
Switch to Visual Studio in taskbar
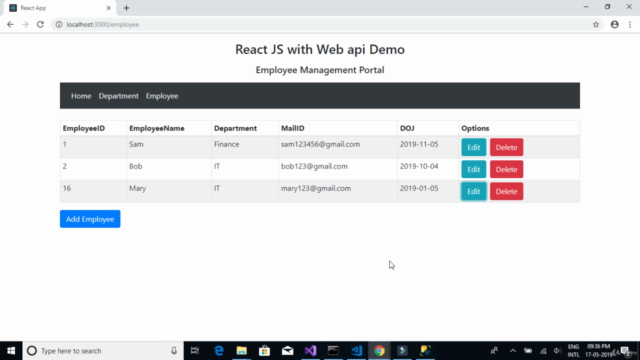tap(310, 351)
